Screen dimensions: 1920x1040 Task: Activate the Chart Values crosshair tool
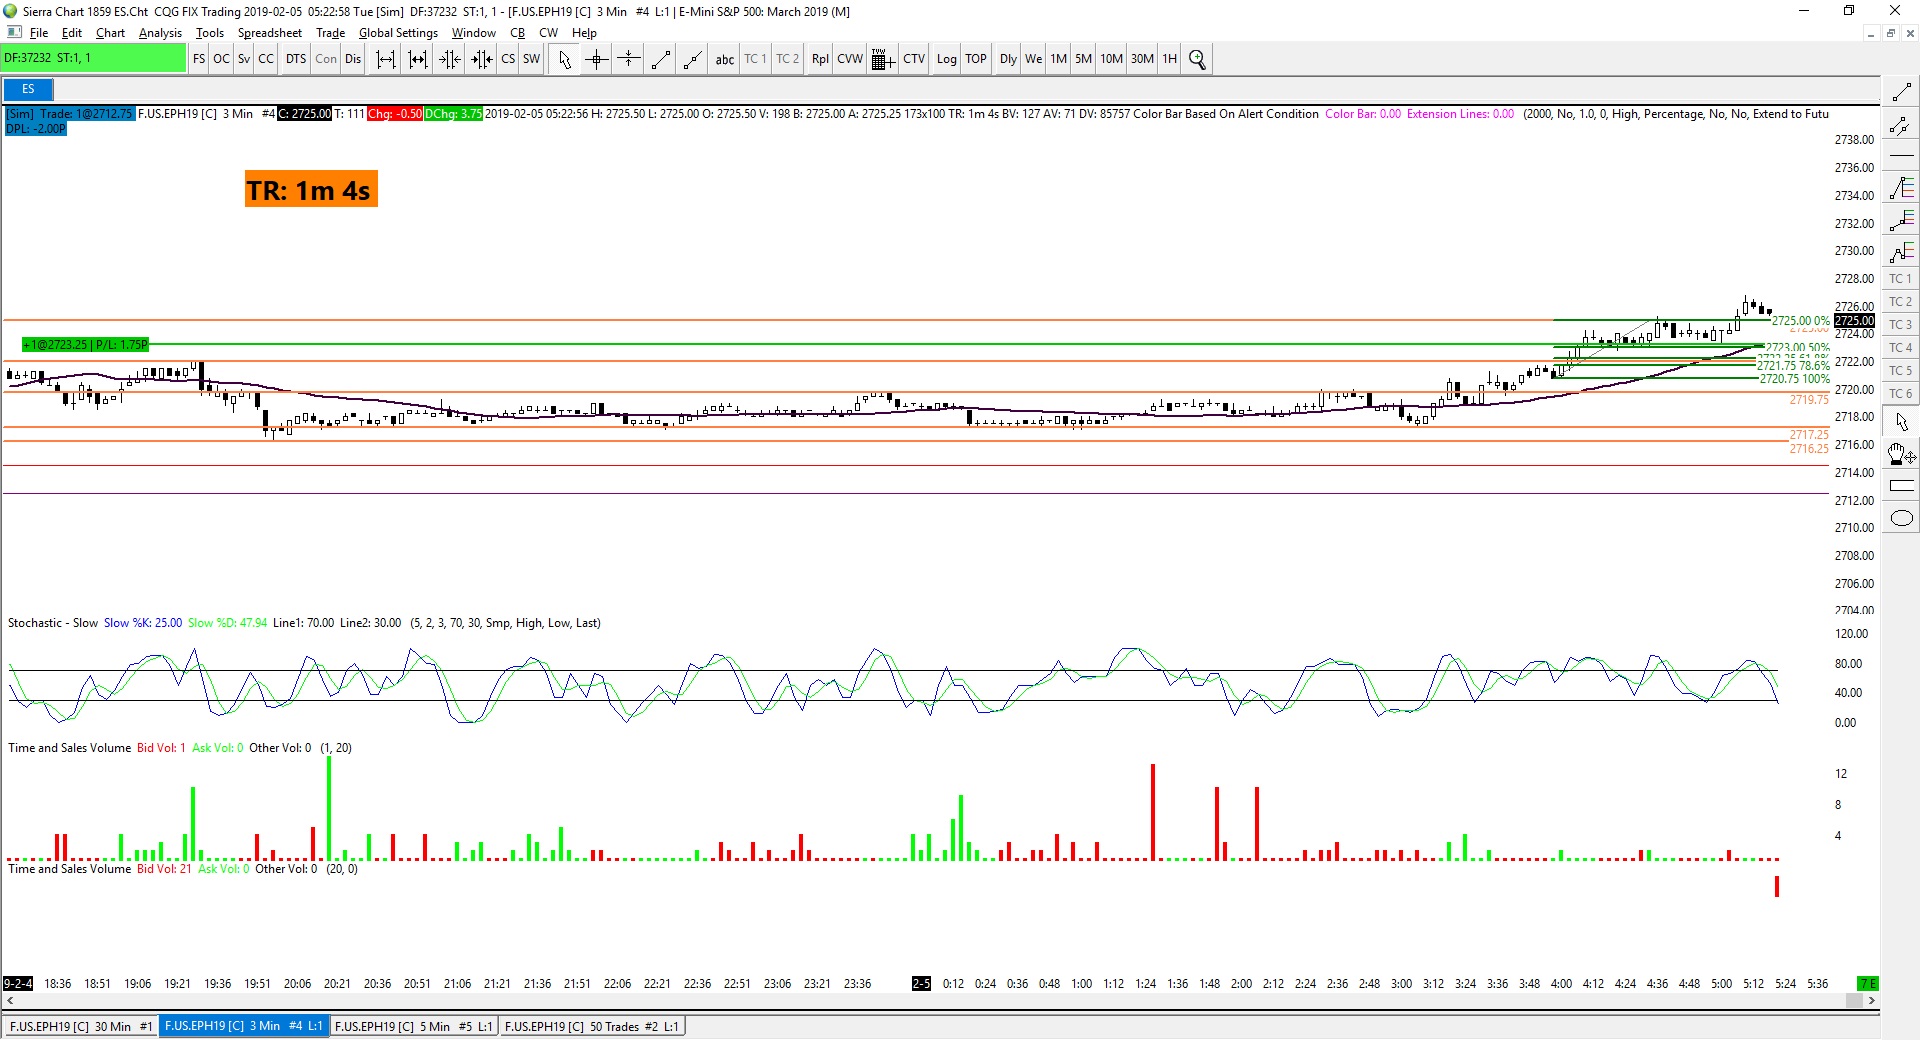pyautogui.click(x=597, y=59)
